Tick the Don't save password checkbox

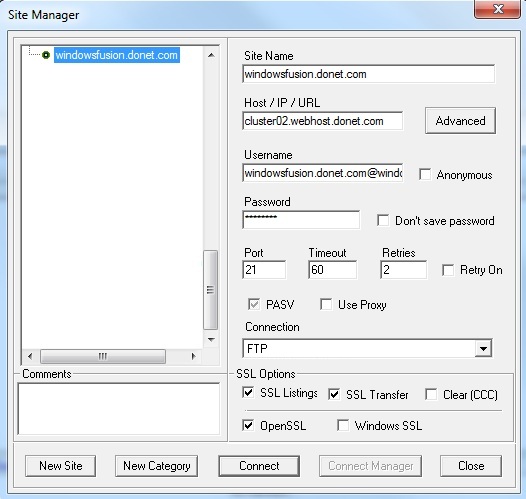pyautogui.click(x=383, y=220)
